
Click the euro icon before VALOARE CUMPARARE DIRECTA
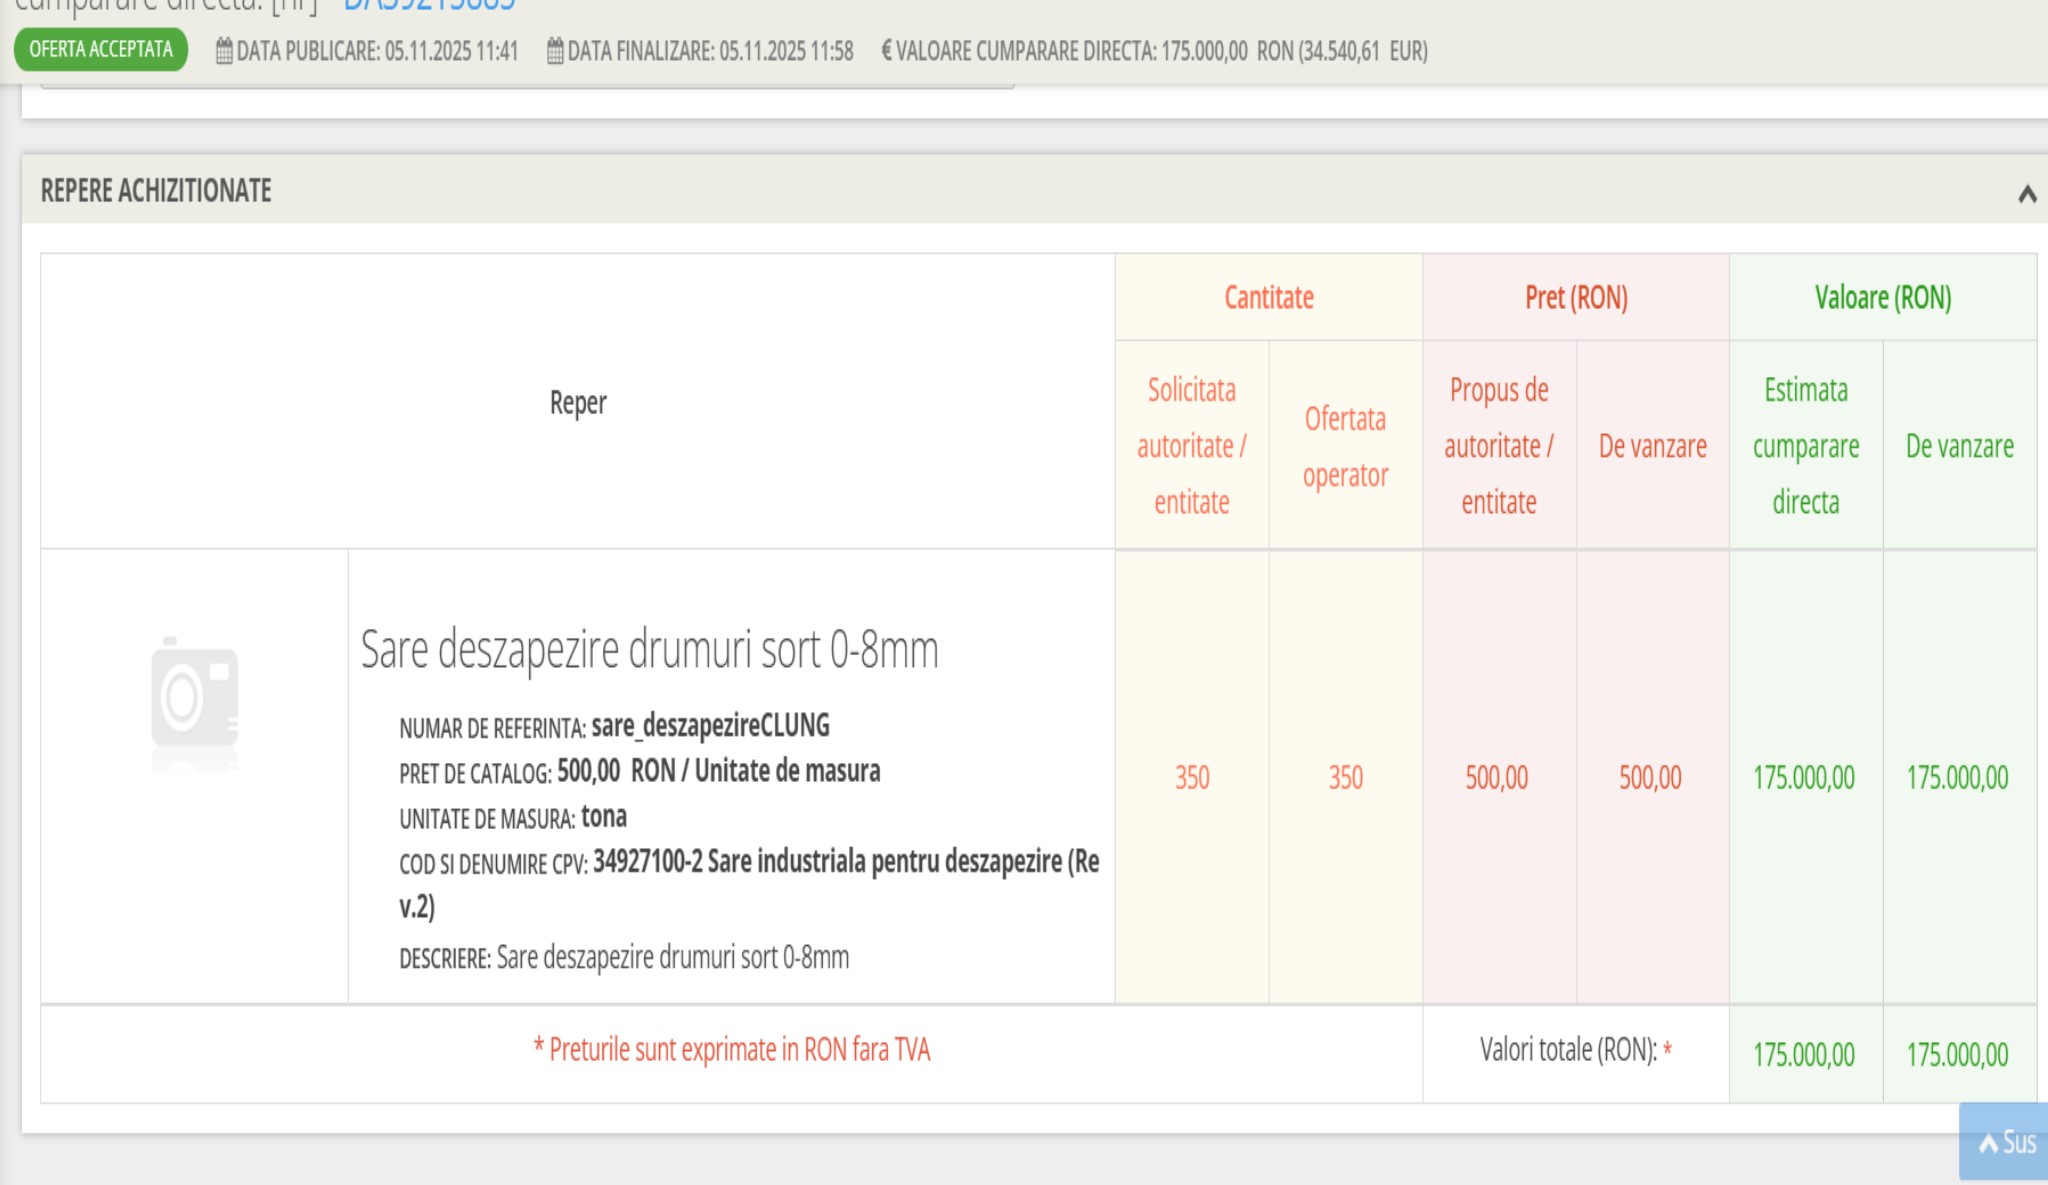click(886, 50)
